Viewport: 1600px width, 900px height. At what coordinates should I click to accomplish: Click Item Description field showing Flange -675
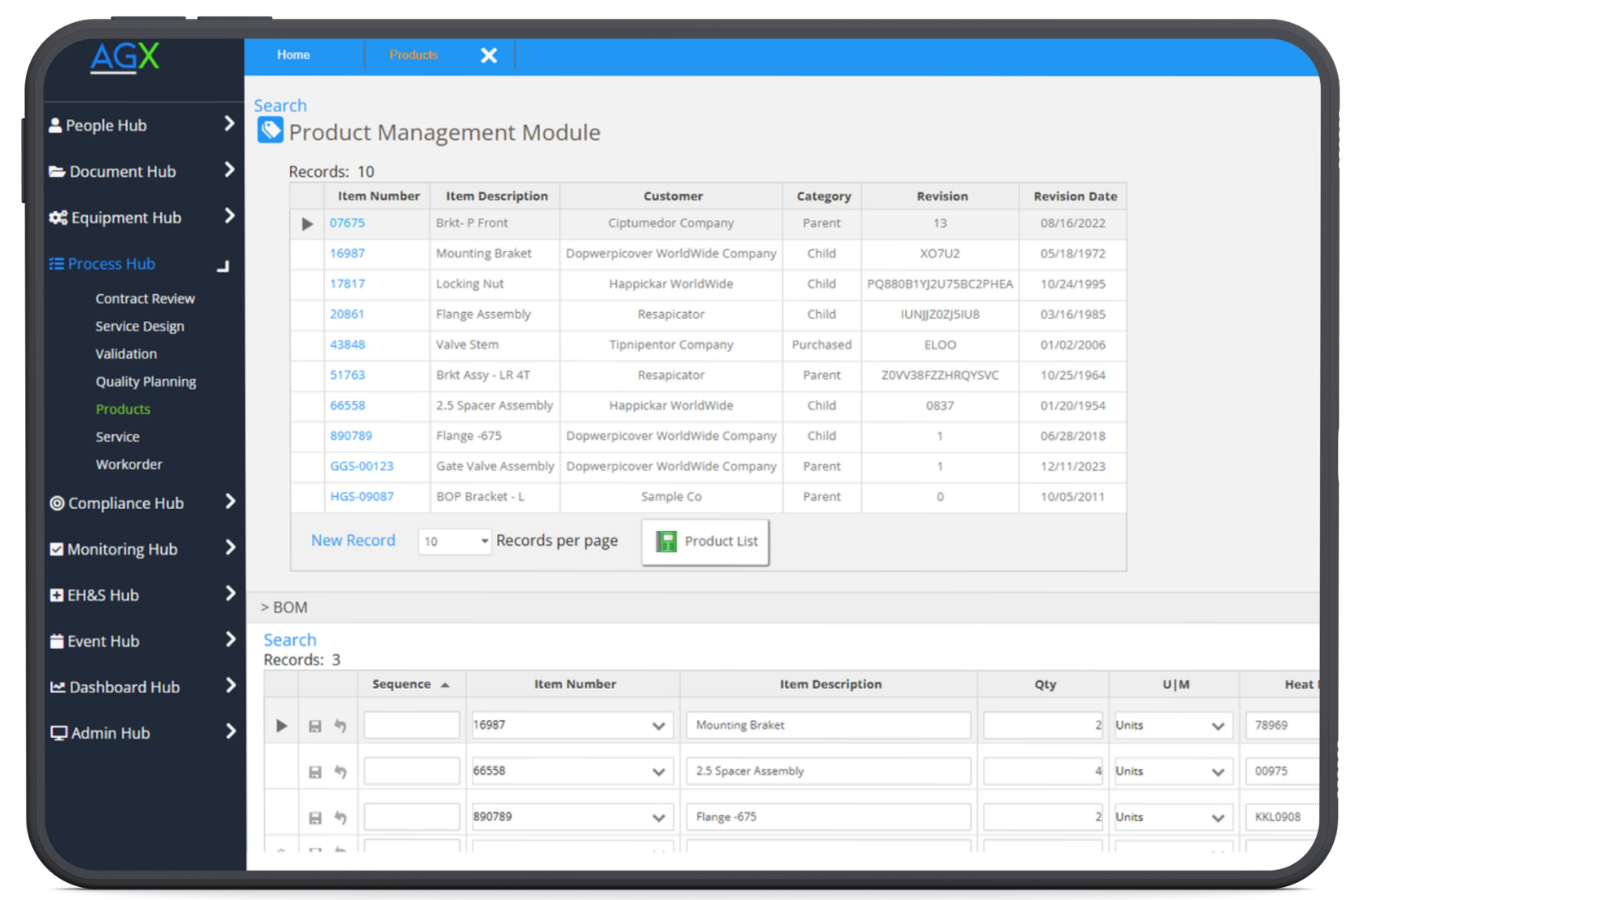(x=828, y=817)
